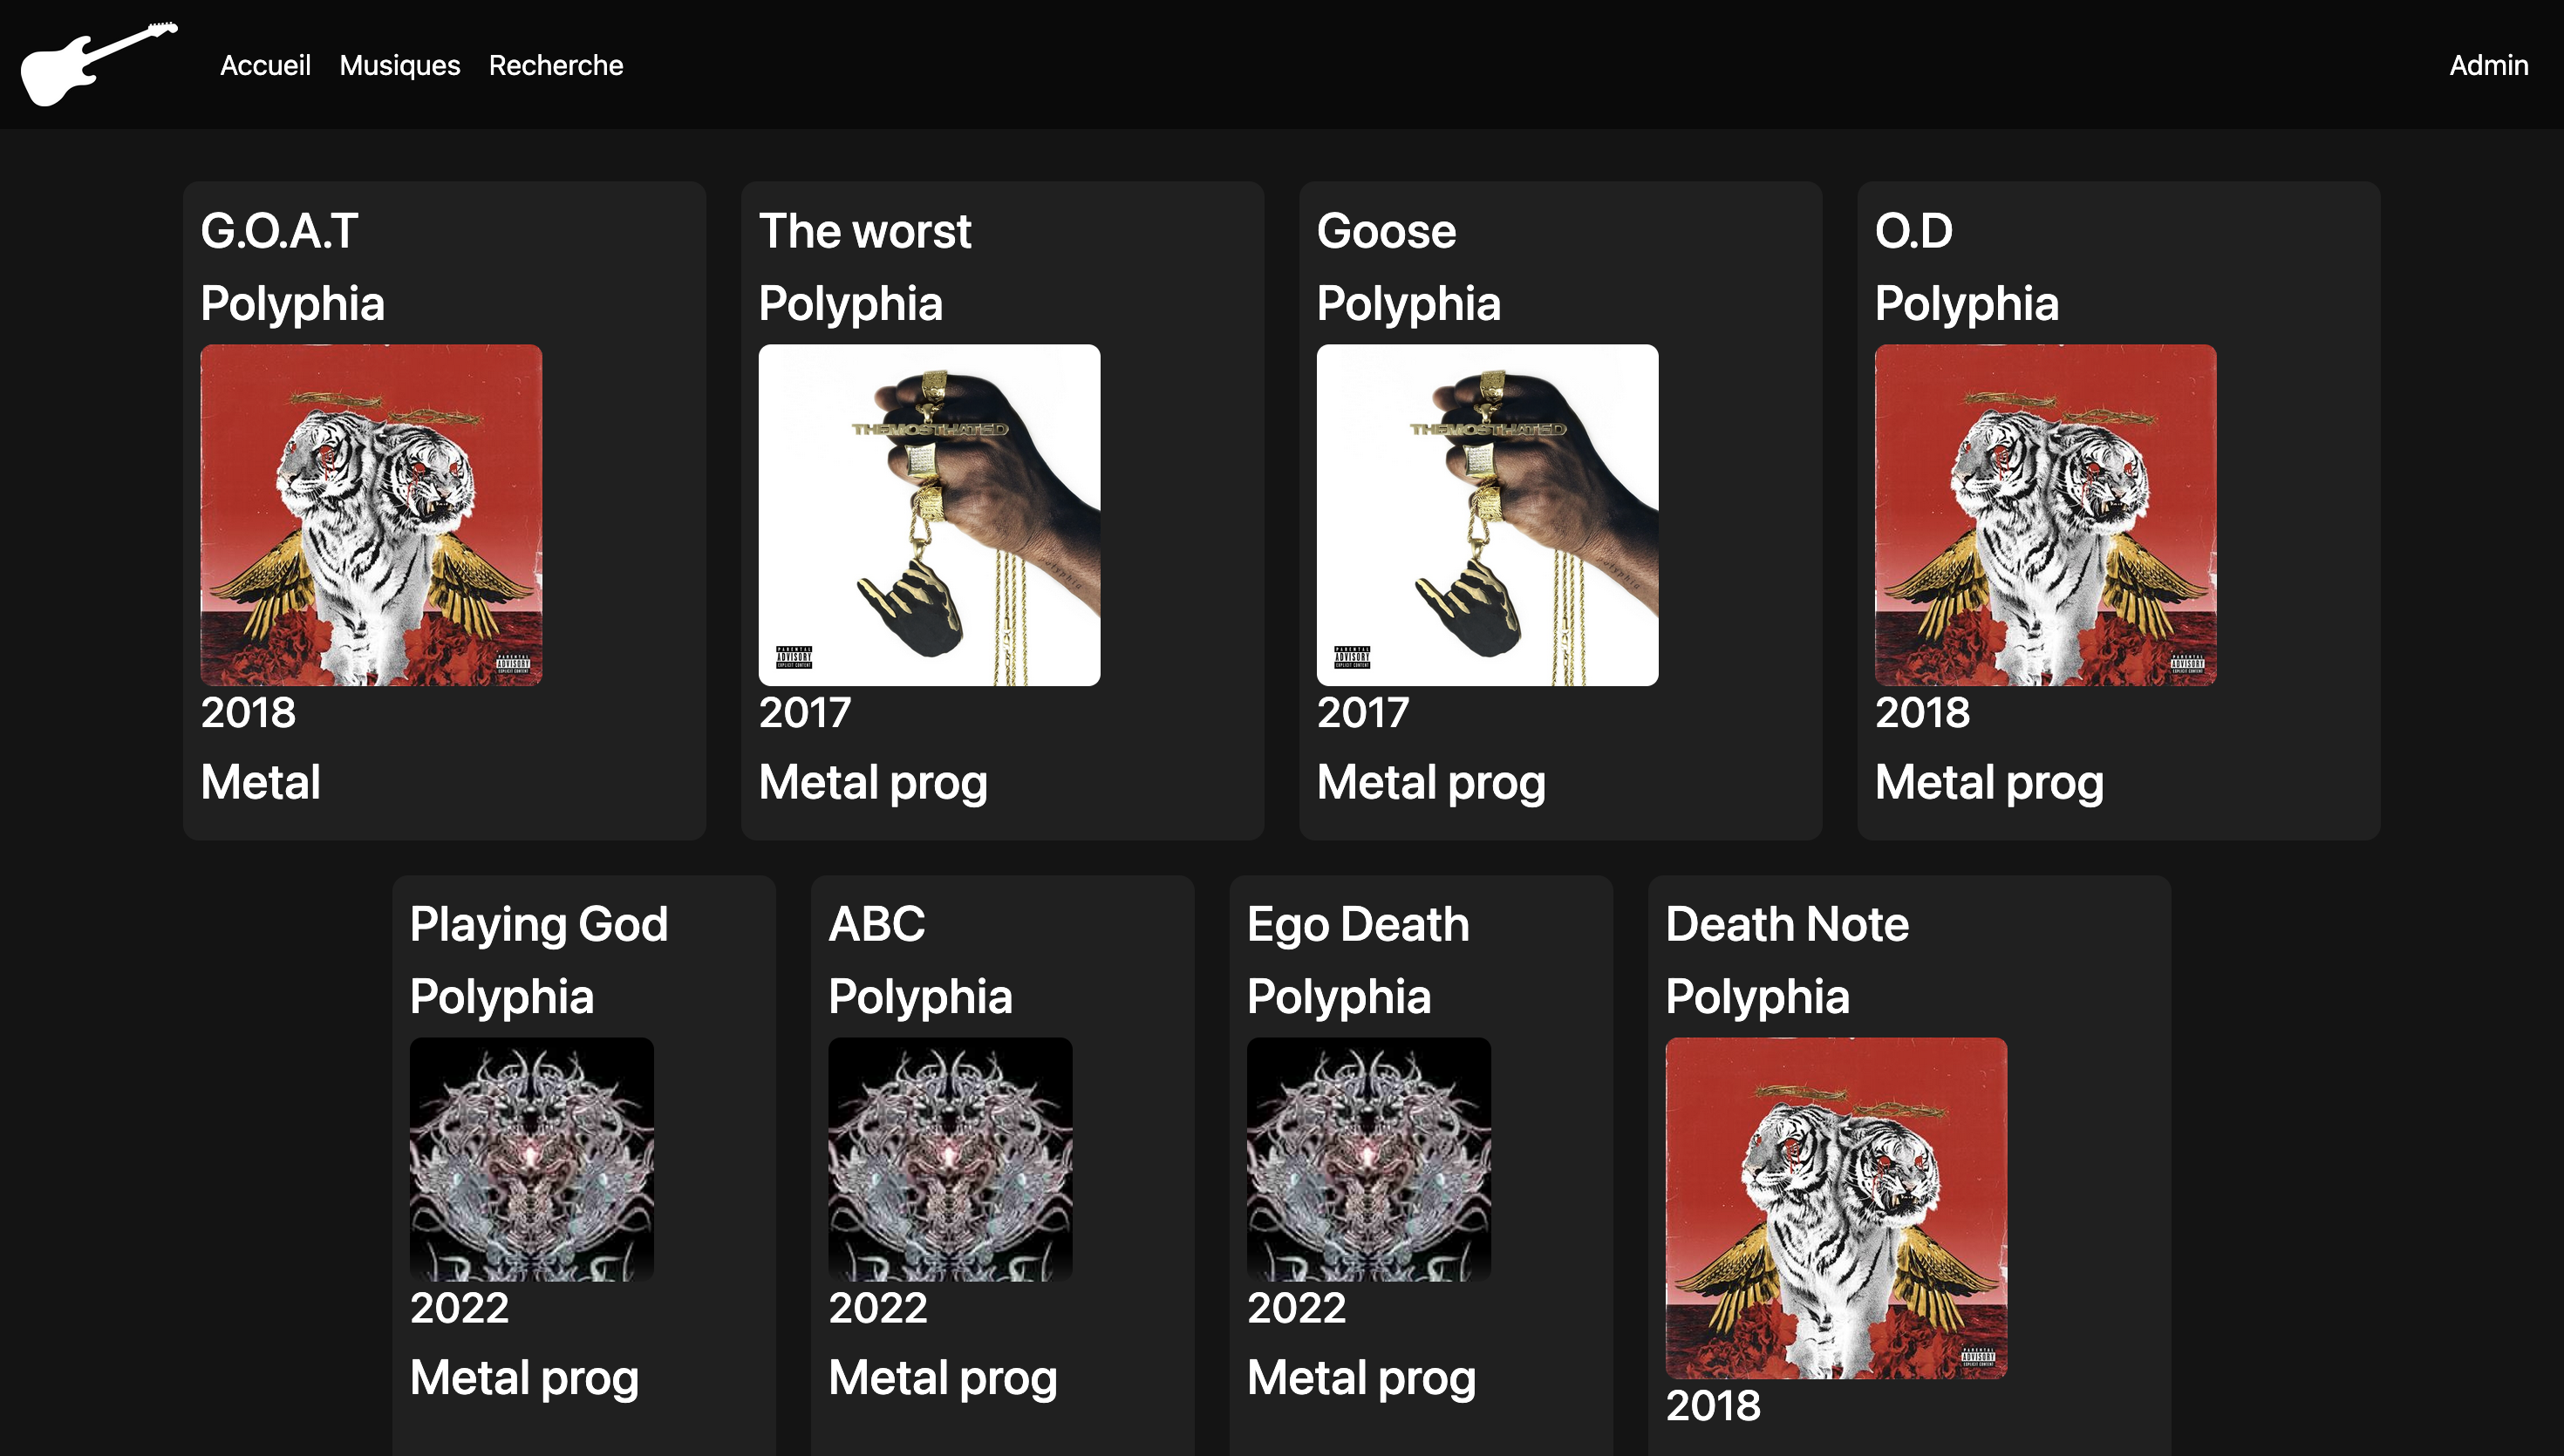Click Polyphia artist name under Playing God

click(502, 997)
